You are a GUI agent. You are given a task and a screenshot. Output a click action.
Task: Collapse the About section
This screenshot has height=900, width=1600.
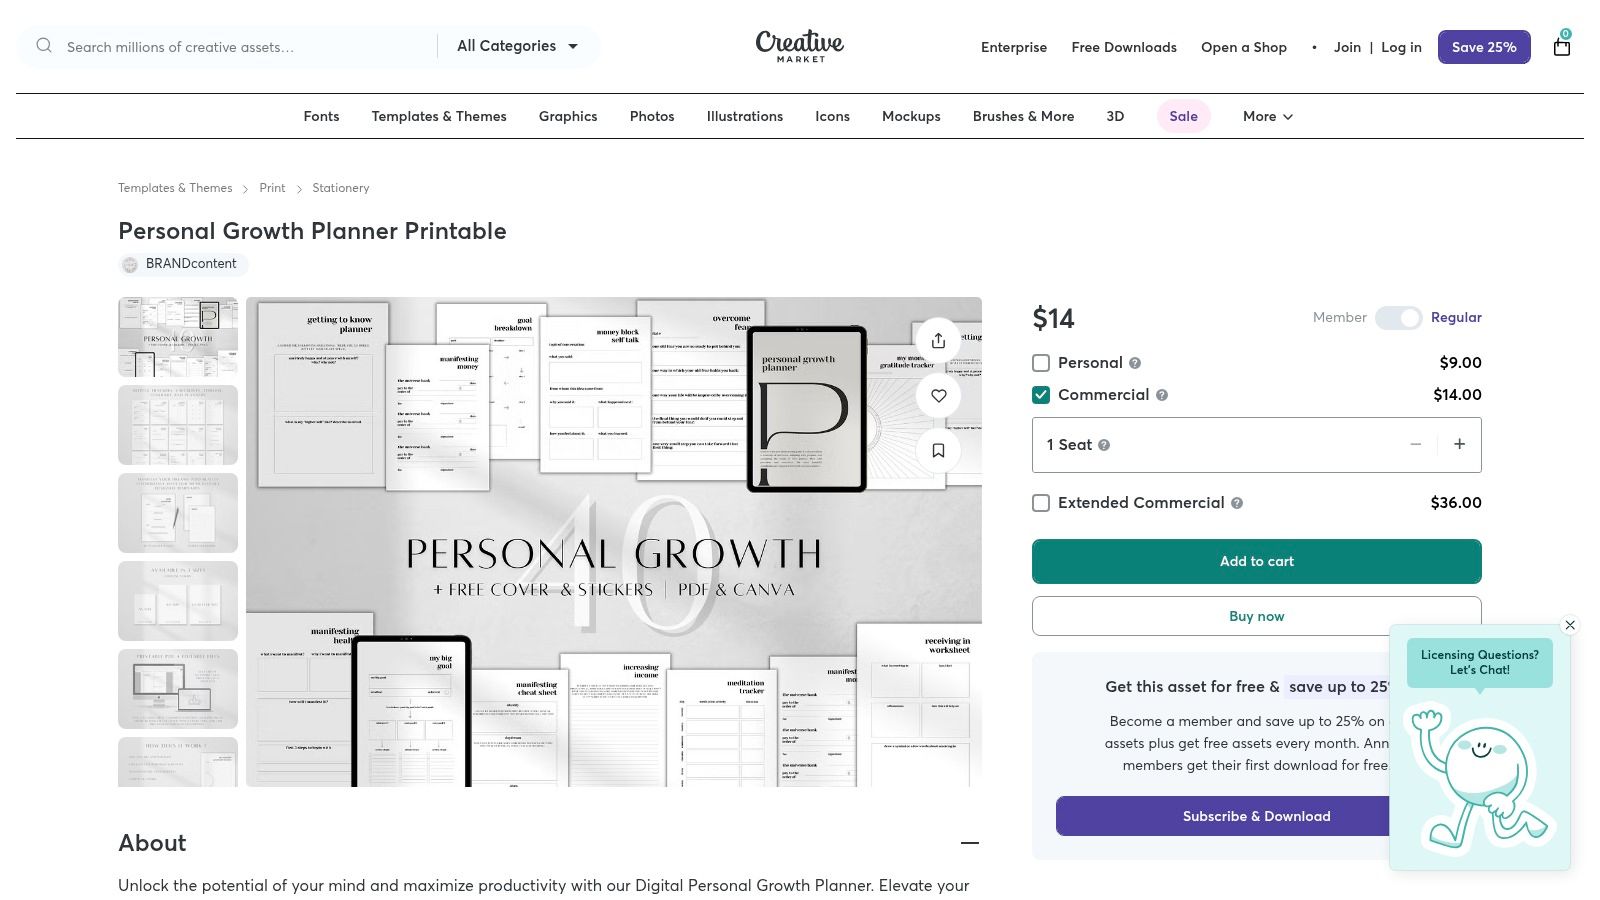tap(969, 843)
